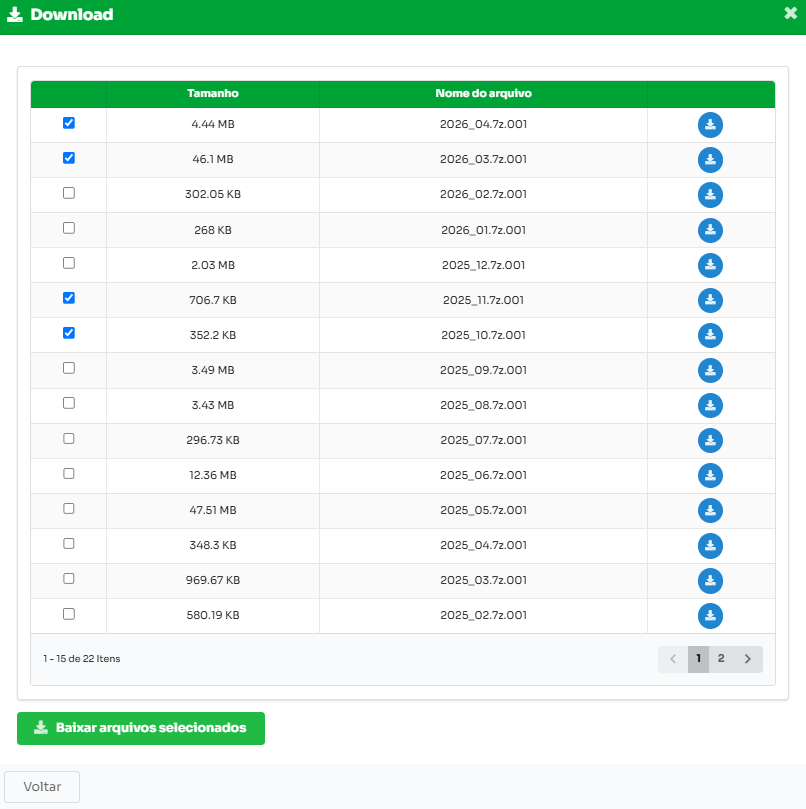Check the 2025_09.7z.001 checkbox

click(69, 368)
